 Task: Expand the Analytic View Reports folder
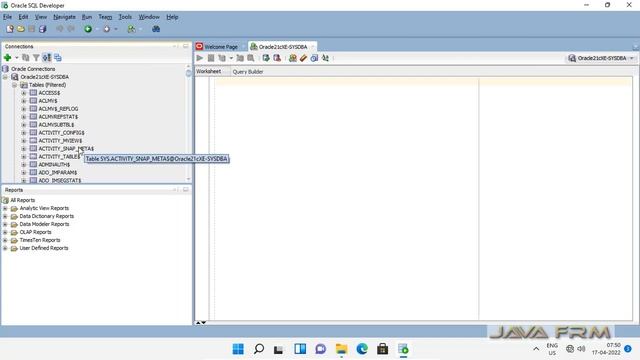tap(5, 208)
